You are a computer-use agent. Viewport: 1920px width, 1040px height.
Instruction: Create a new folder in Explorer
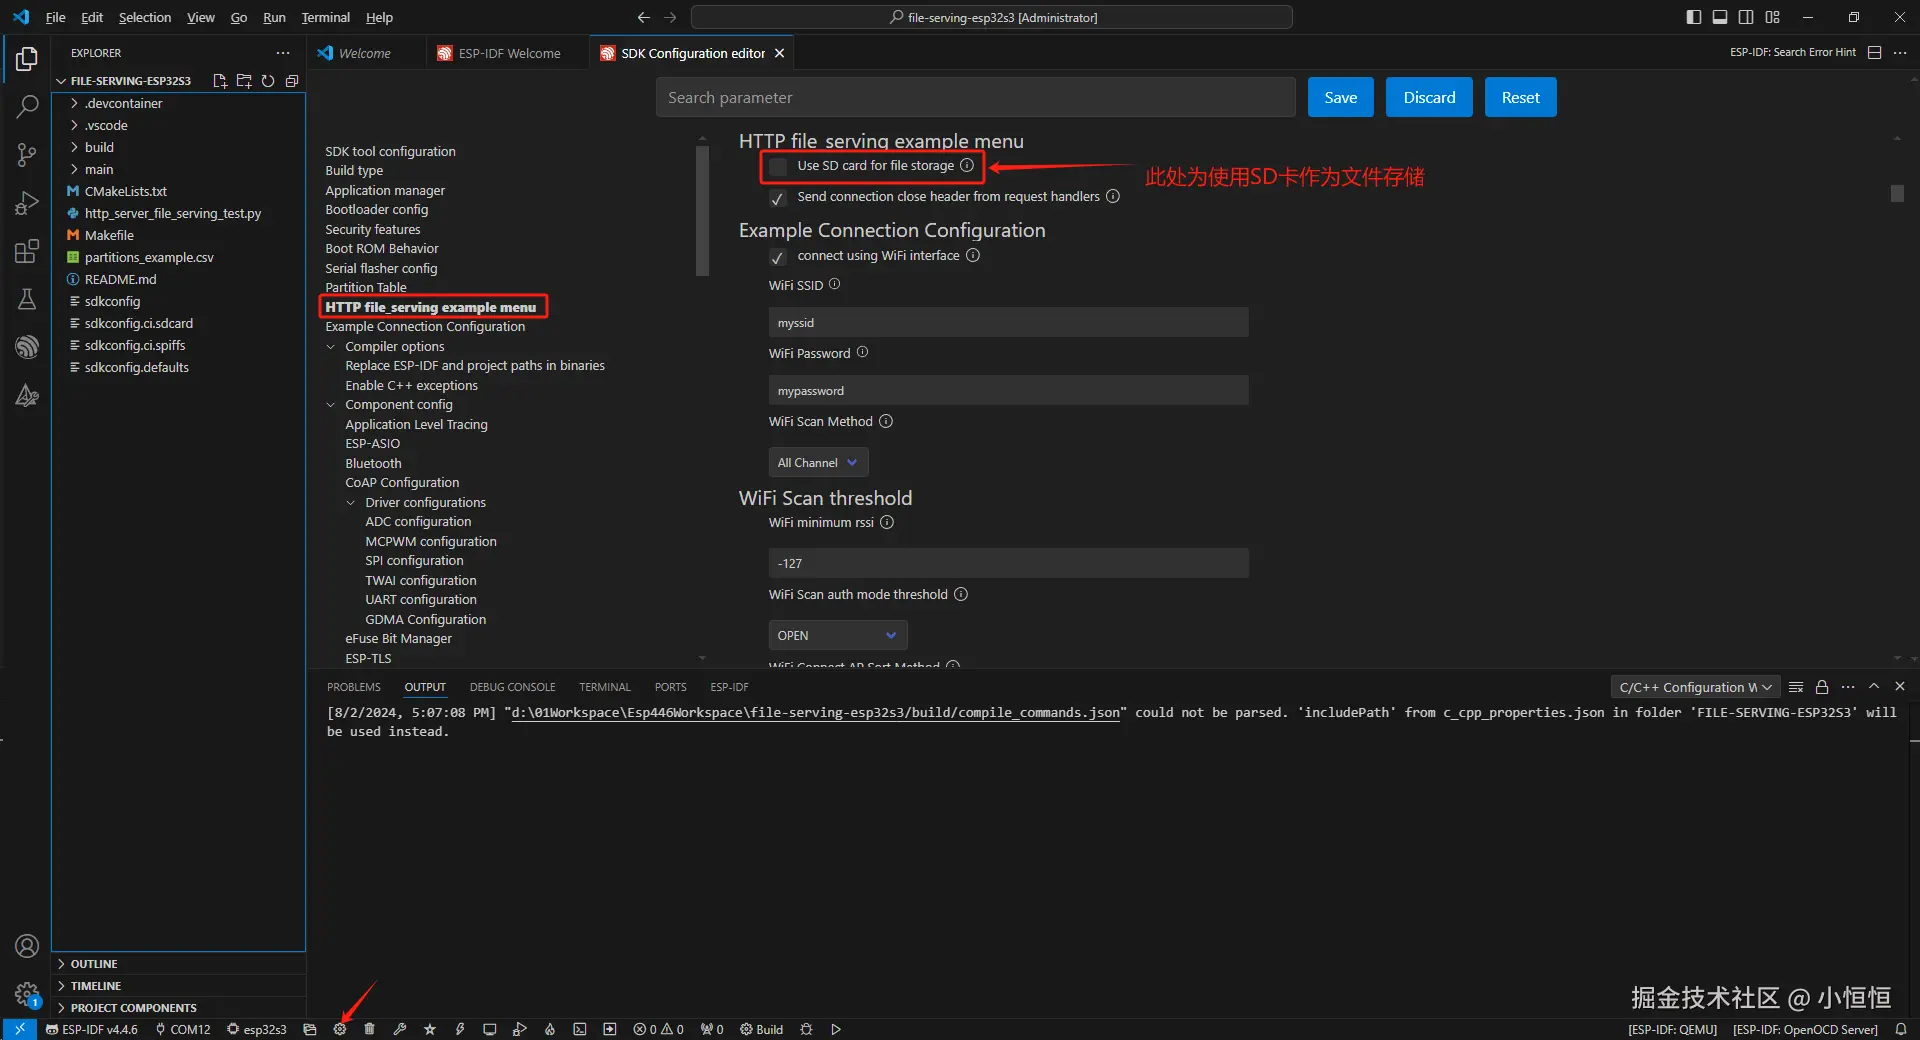click(244, 81)
